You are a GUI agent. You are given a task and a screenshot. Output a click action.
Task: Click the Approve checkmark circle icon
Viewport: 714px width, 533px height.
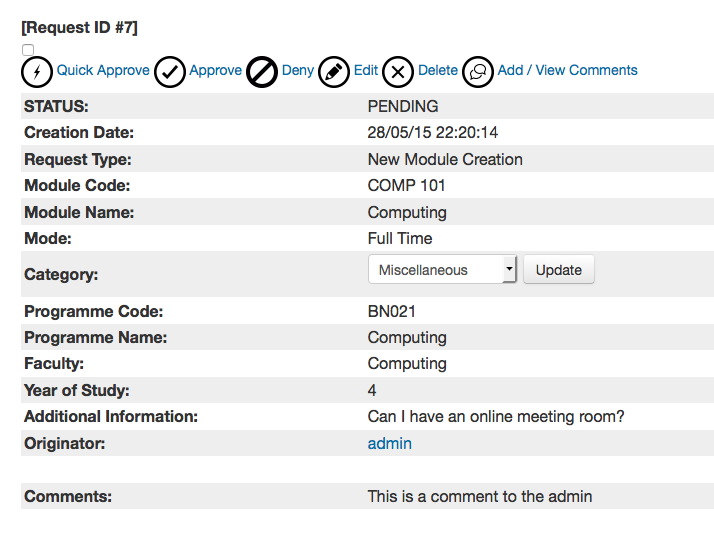point(170,72)
